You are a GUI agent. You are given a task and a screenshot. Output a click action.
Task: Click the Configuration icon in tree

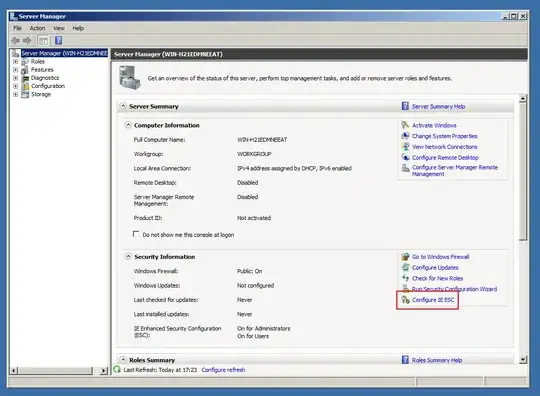coord(25,86)
